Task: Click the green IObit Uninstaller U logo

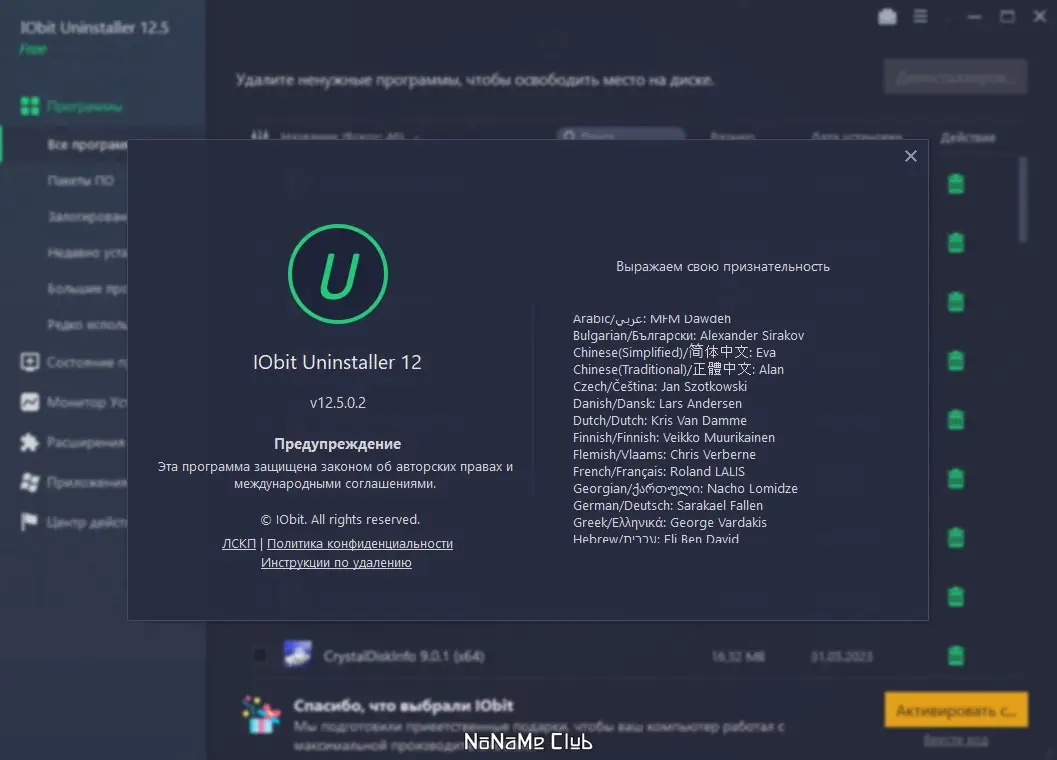Action: [x=338, y=274]
